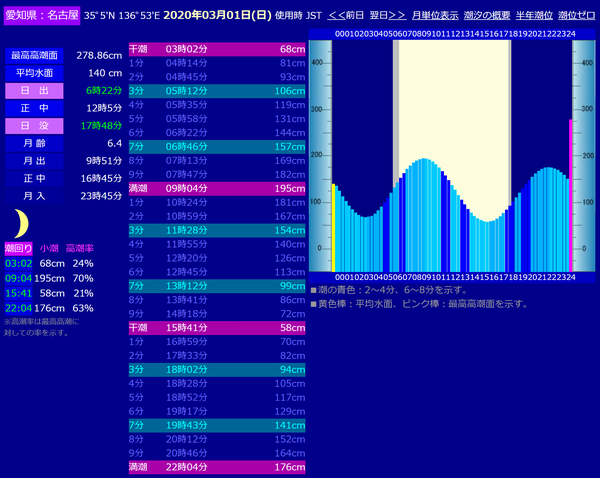The image size is (600, 478).
Task: Switch to 月単位表示 monthly view
Action: click(435, 16)
